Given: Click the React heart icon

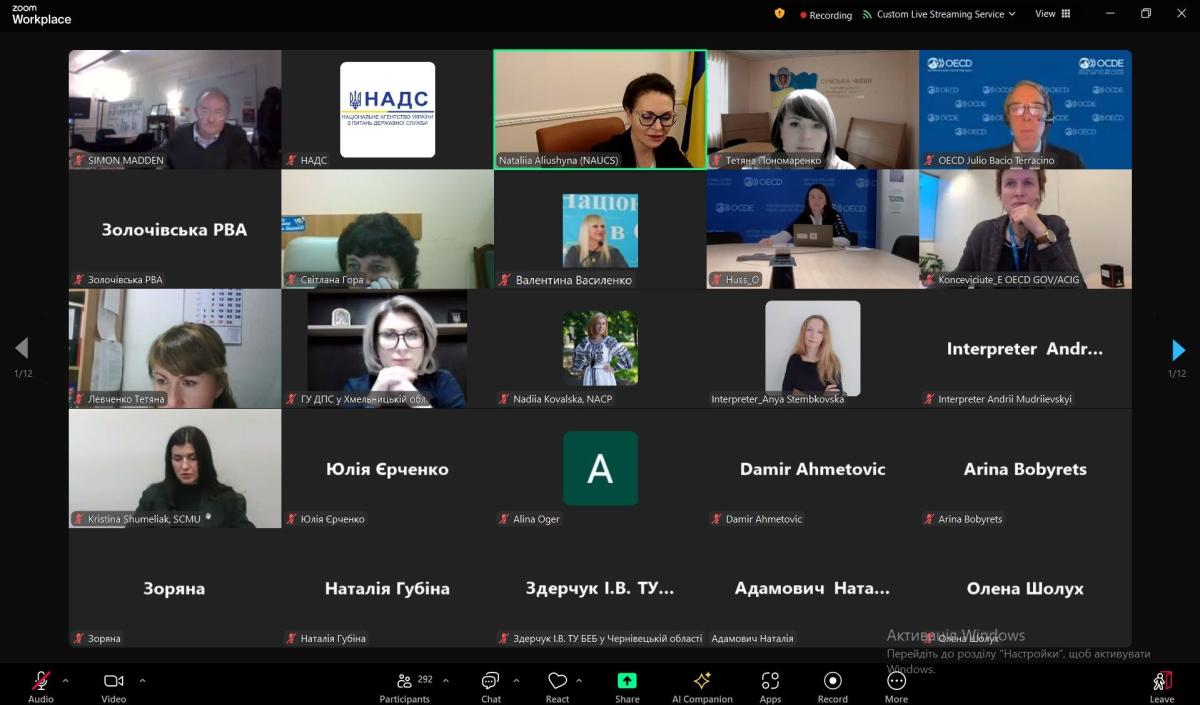Looking at the screenshot, I should tap(557, 681).
